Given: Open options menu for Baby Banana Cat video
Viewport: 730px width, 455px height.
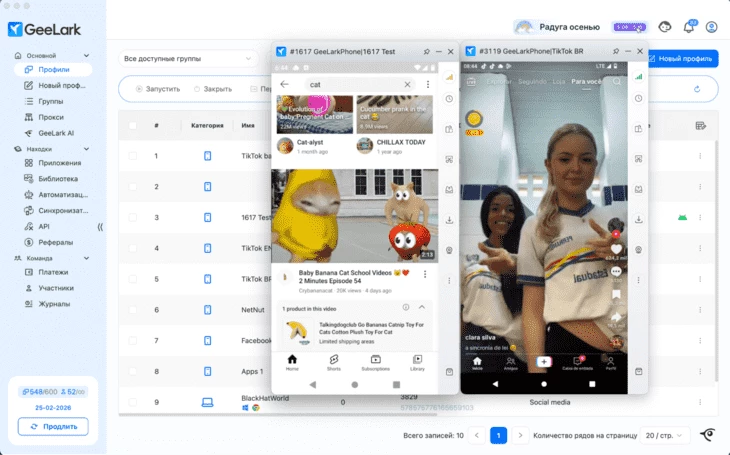Looking at the screenshot, I should click(425, 274).
